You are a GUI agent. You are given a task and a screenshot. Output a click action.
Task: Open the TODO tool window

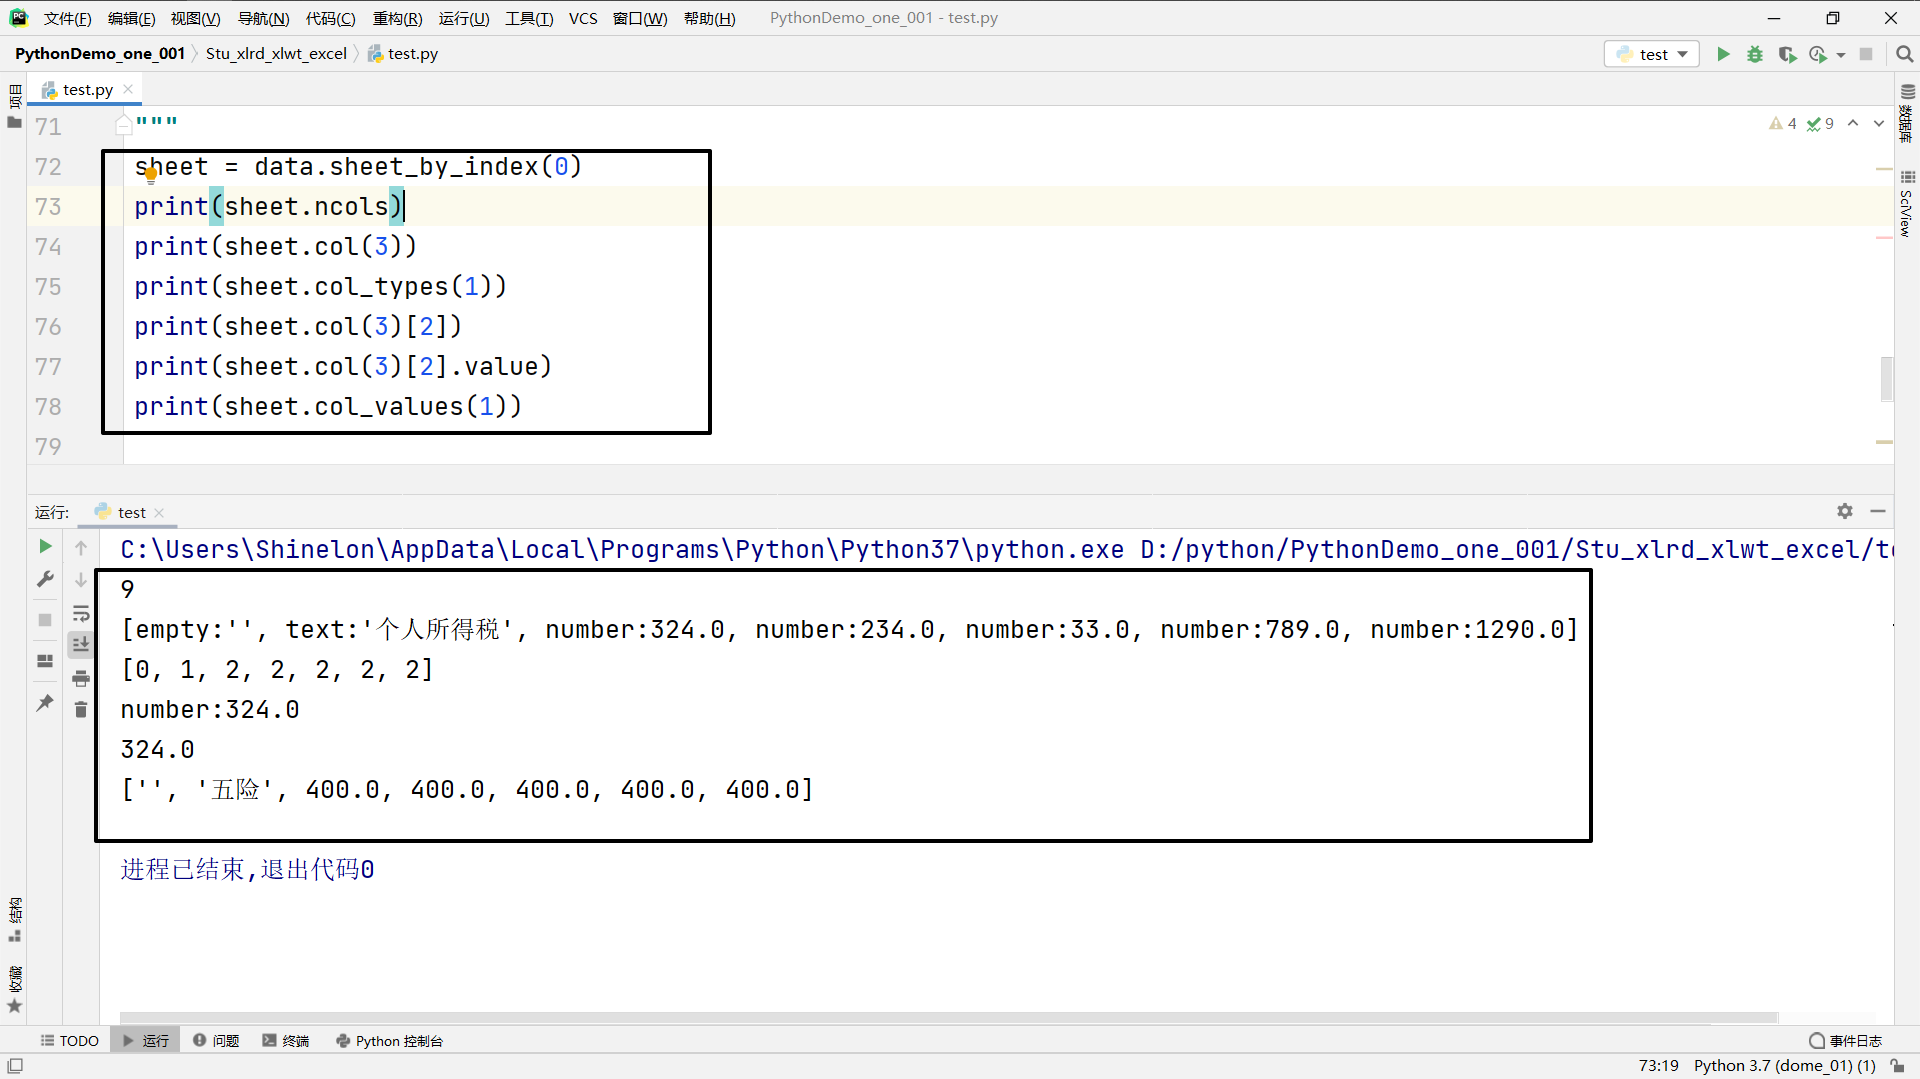(69, 1040)
